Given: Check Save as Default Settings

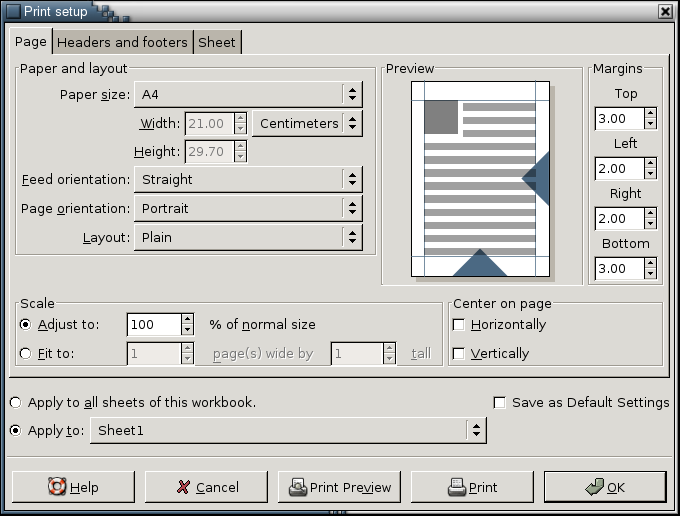Looking at the screenshot, I should [x=500, y=403].
